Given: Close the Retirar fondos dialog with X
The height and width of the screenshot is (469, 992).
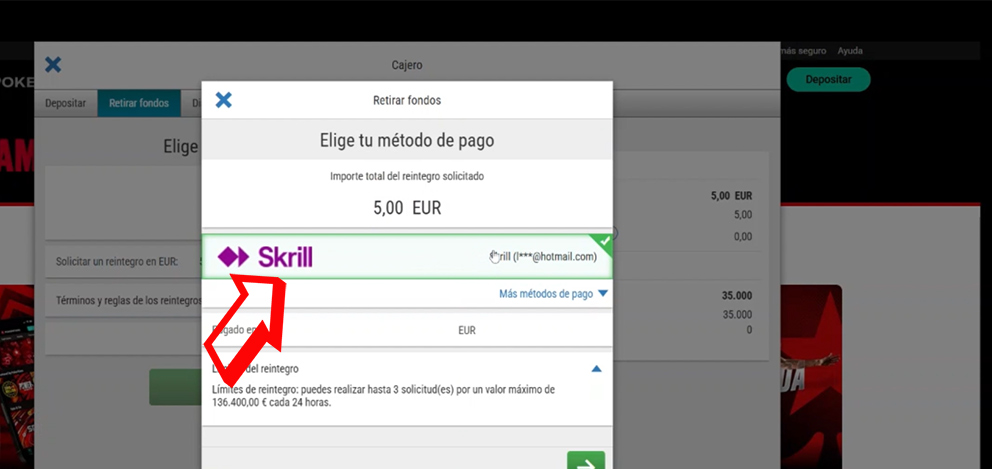Looking at the screenshot, I should coord(223,100).
